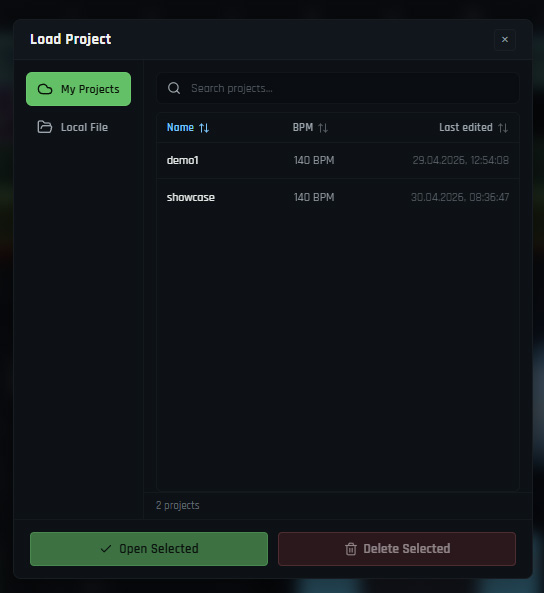Focus the Search projects input field
Screen dimensions: 544x593
337,88
